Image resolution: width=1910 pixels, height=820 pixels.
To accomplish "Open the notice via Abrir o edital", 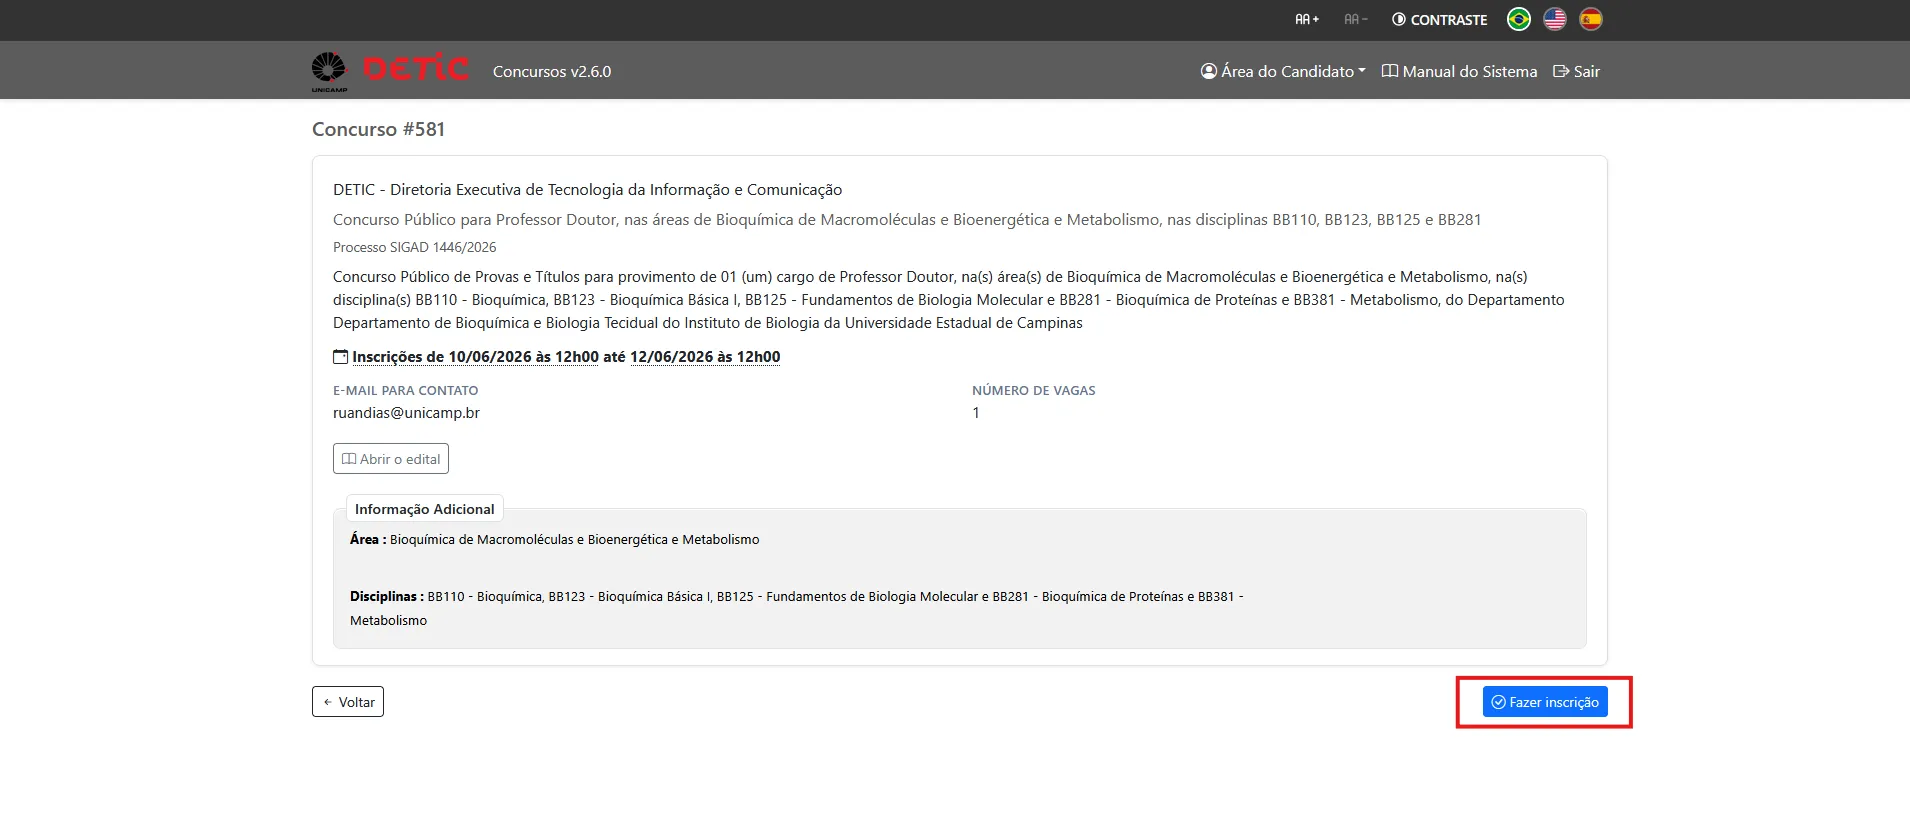I will [391, 459].
